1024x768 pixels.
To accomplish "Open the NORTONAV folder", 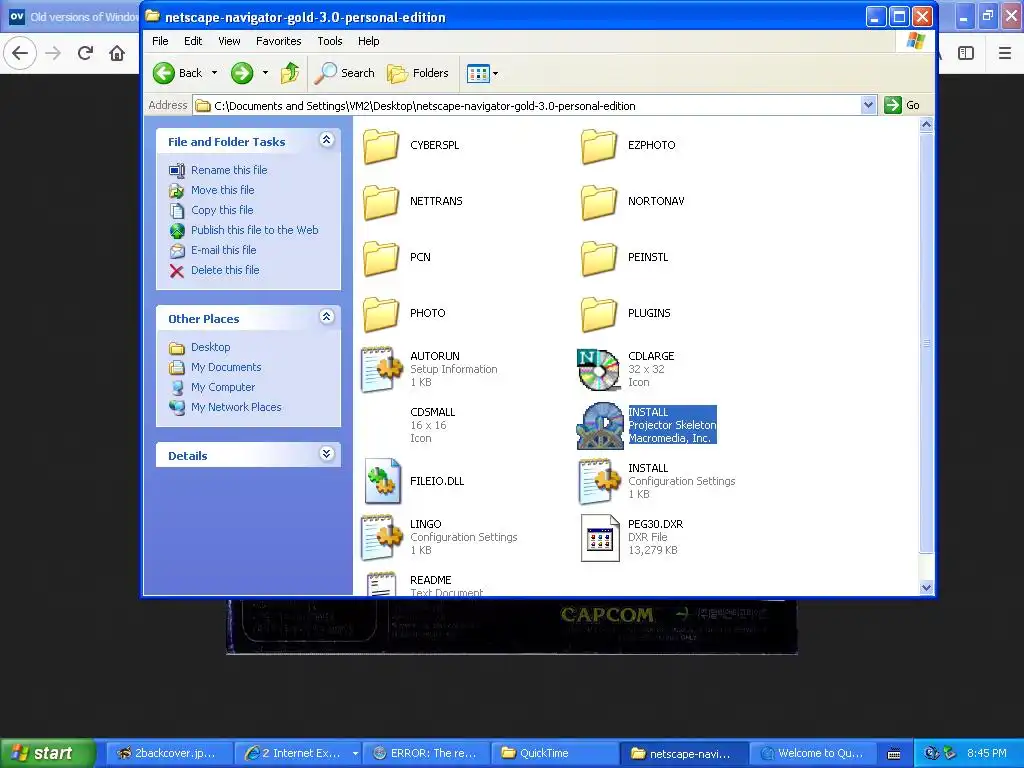I will [x=599, y=202].
